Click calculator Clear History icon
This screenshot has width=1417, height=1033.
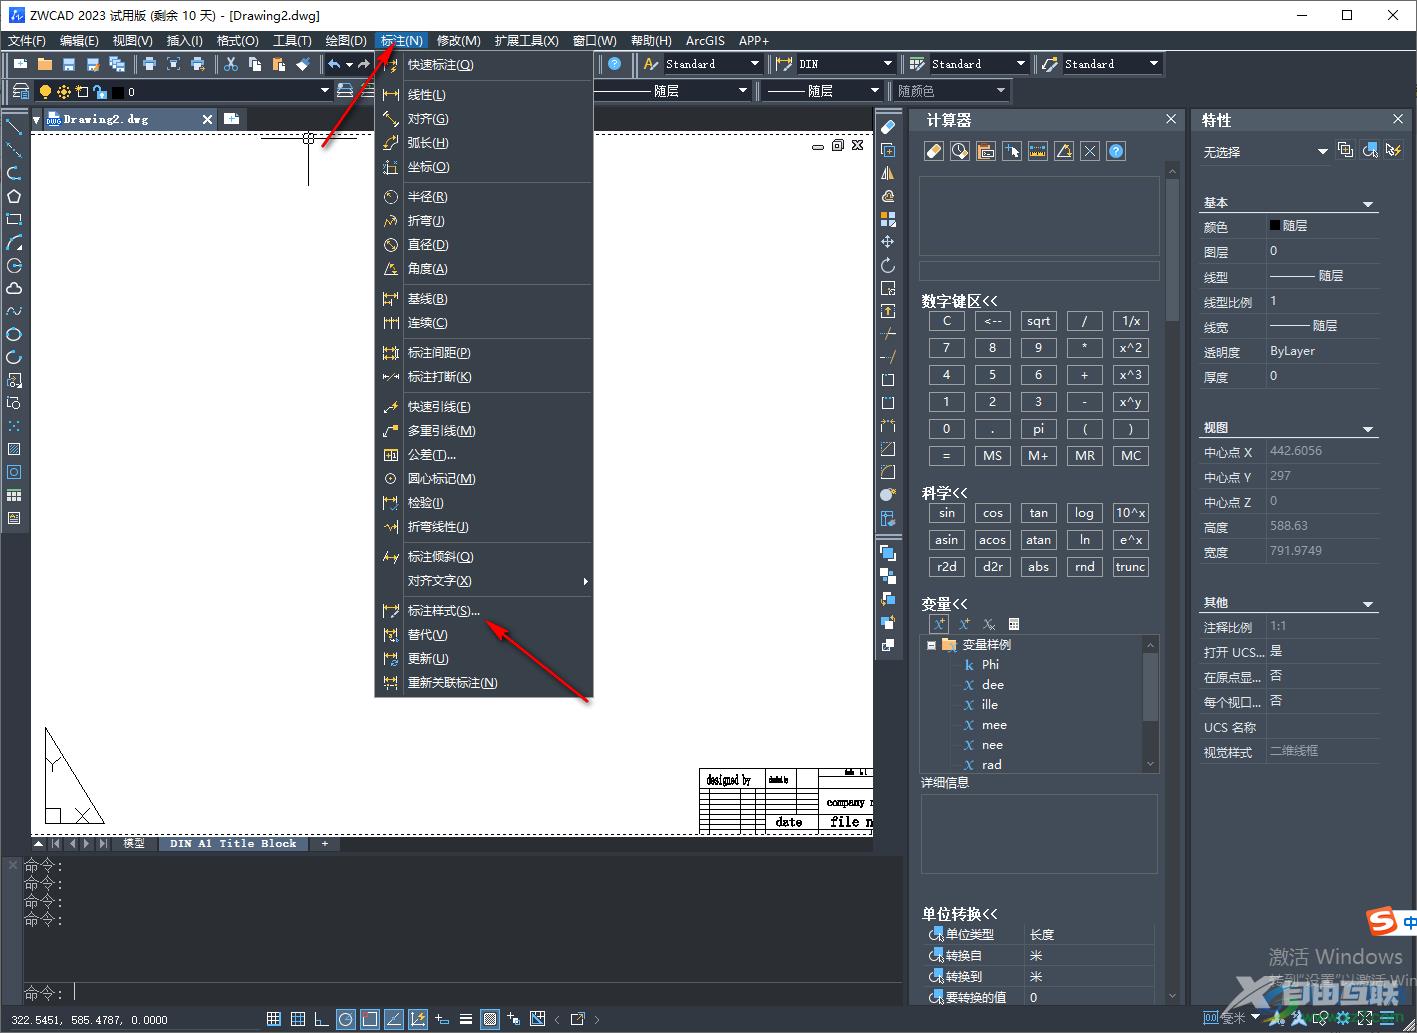coord(959,151)
